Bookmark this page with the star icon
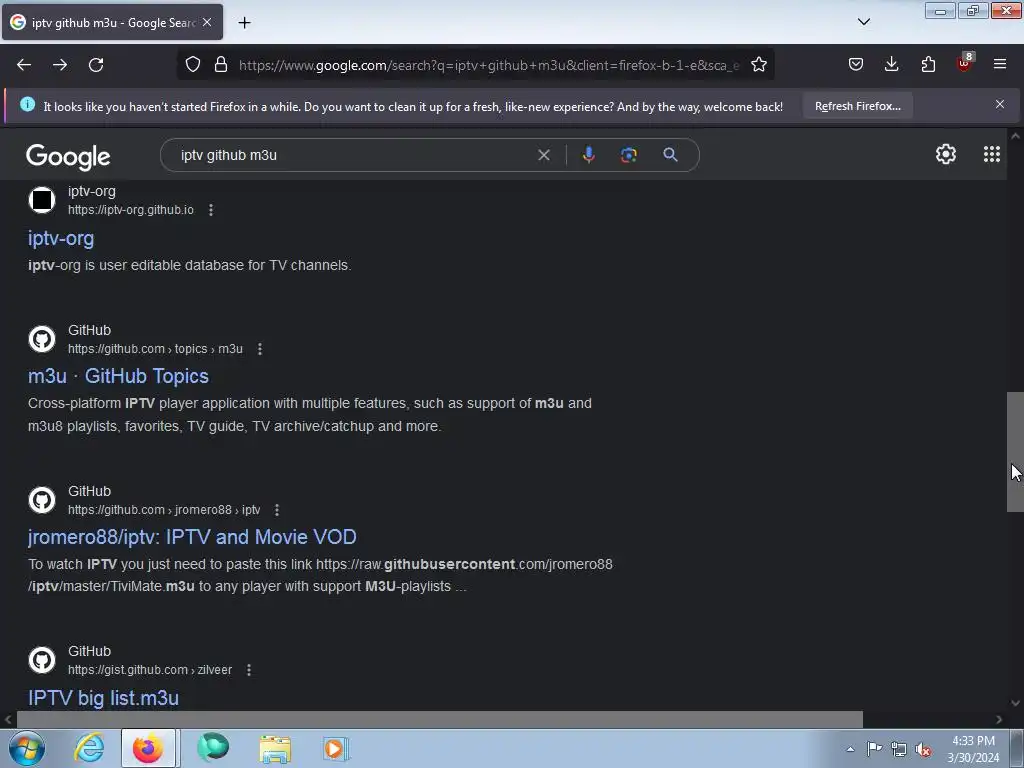The image size is (1024, 768). [x=758, y=65]
